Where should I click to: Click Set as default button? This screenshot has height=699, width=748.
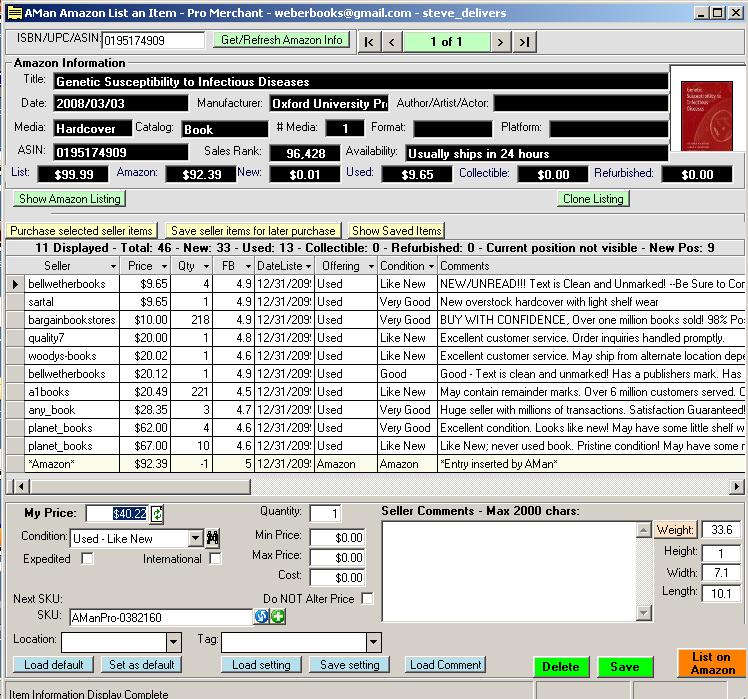tap(141, 665)
